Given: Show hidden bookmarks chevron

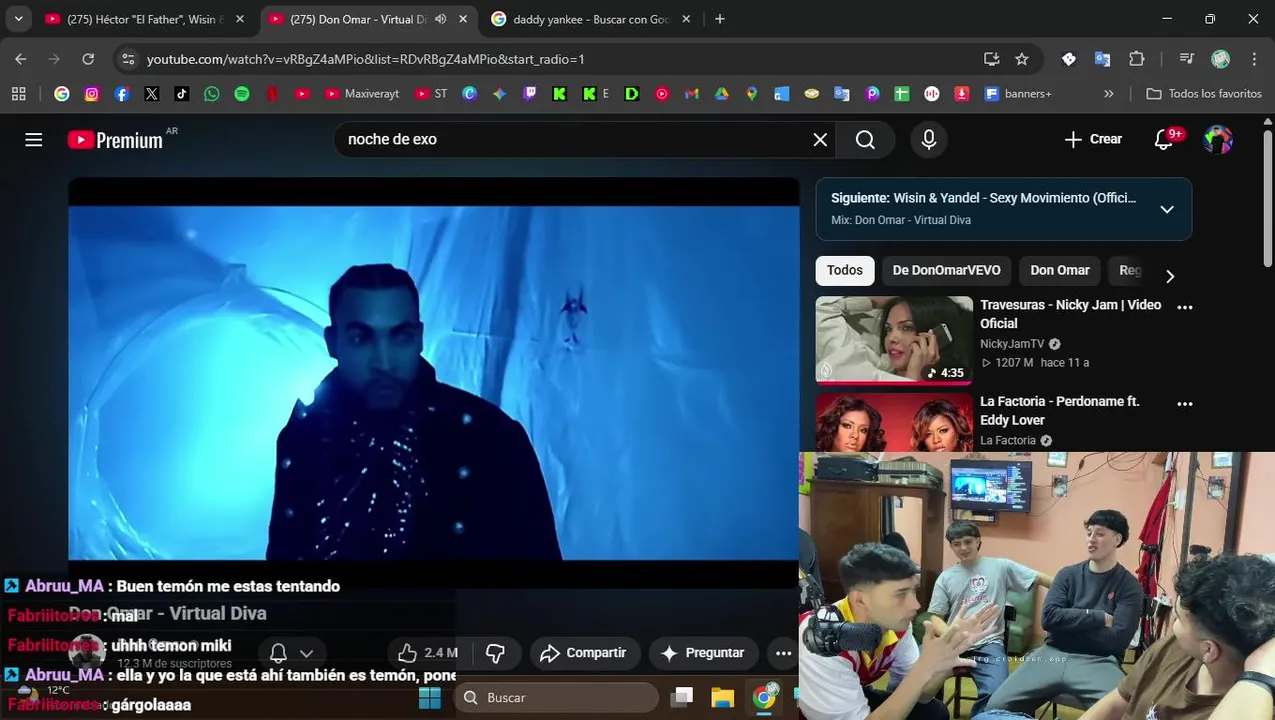Looking at the screenshot, I should [x=1108, y=94].
